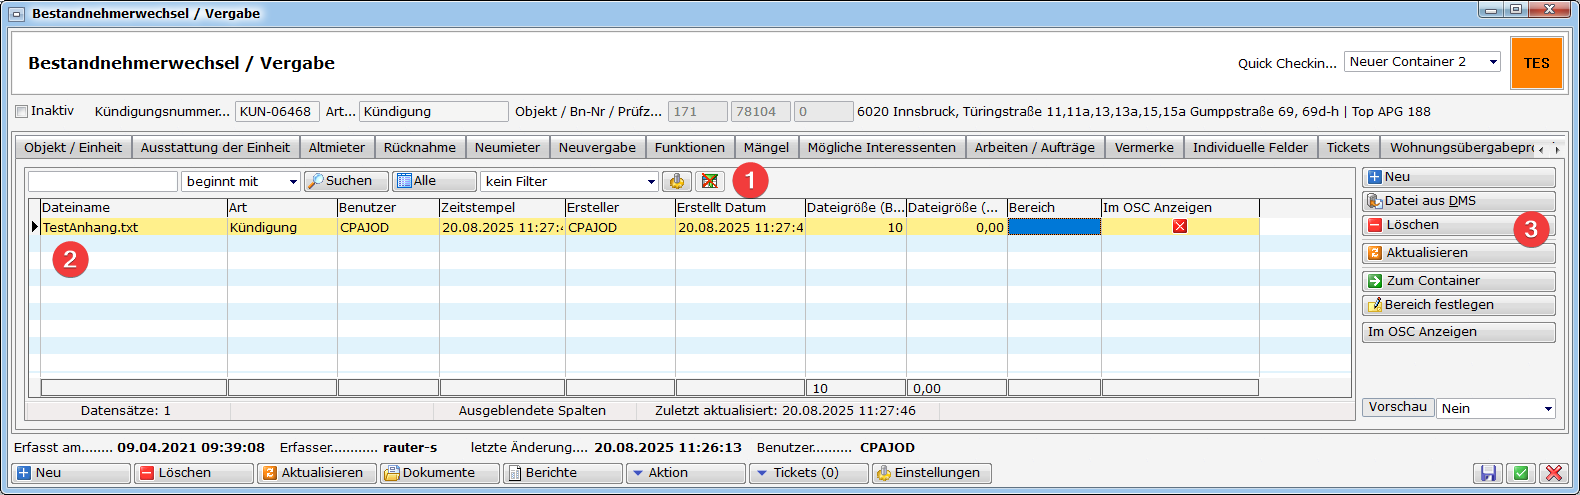
Task: Click the orange TES tile
Action: [x=1536, y=63]
